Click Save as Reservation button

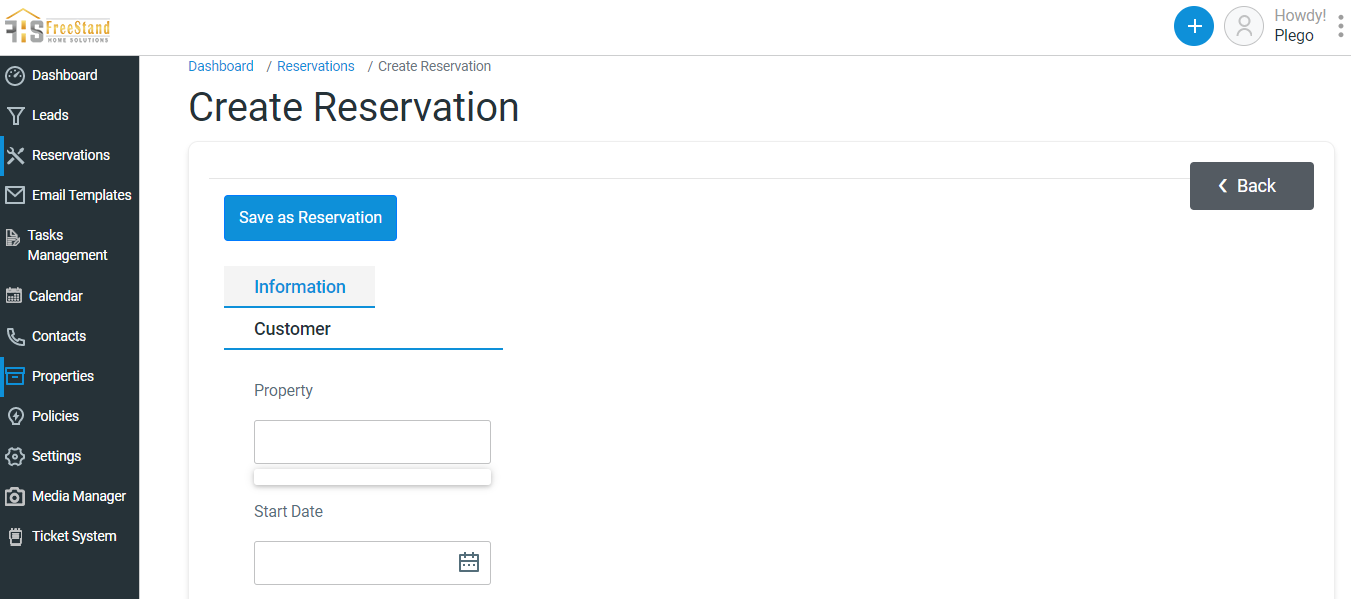coord(310,218)
